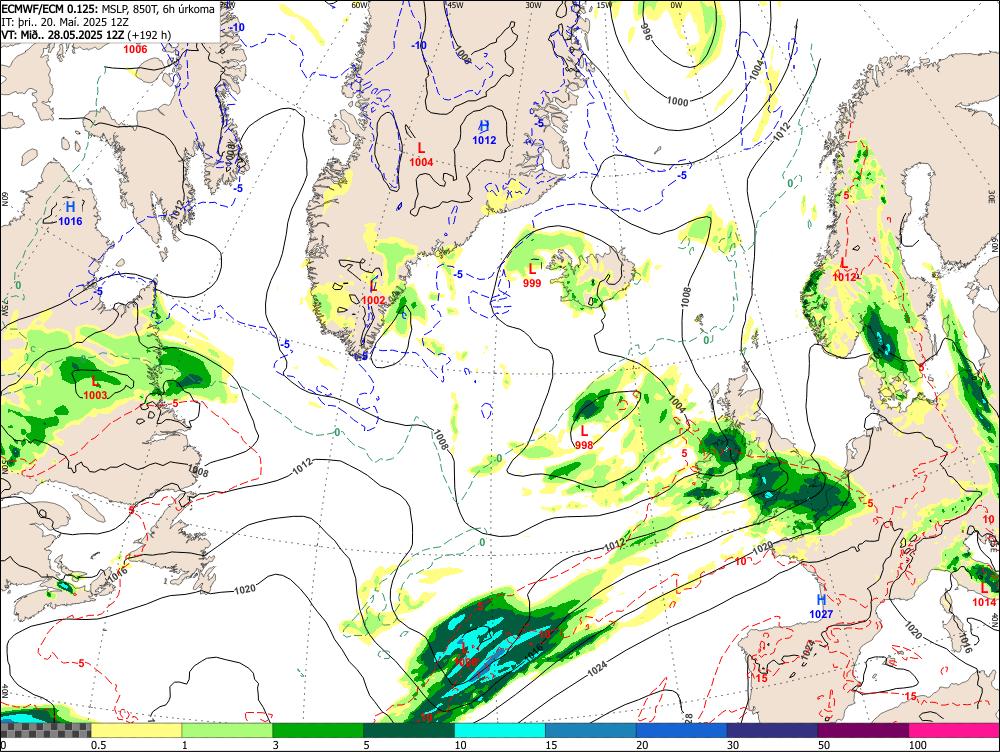The image size is (1000, 752).
Task: Click the steel blue 15–20 mm legend swatch
Action: (x=591, y=730)
